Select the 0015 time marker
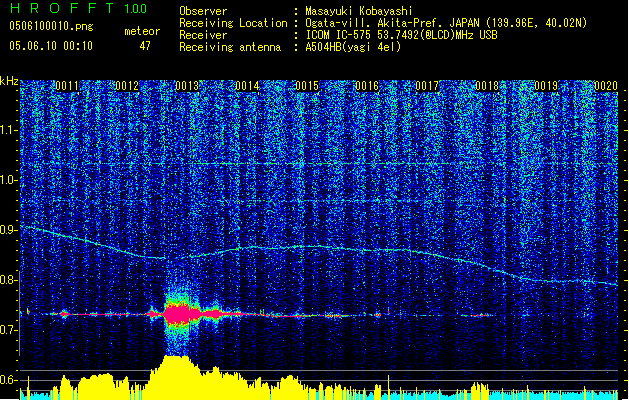 (x=307, y=87)
